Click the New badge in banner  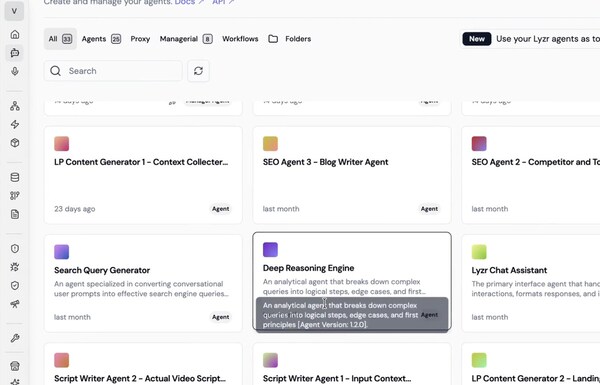tap(476, 39)
